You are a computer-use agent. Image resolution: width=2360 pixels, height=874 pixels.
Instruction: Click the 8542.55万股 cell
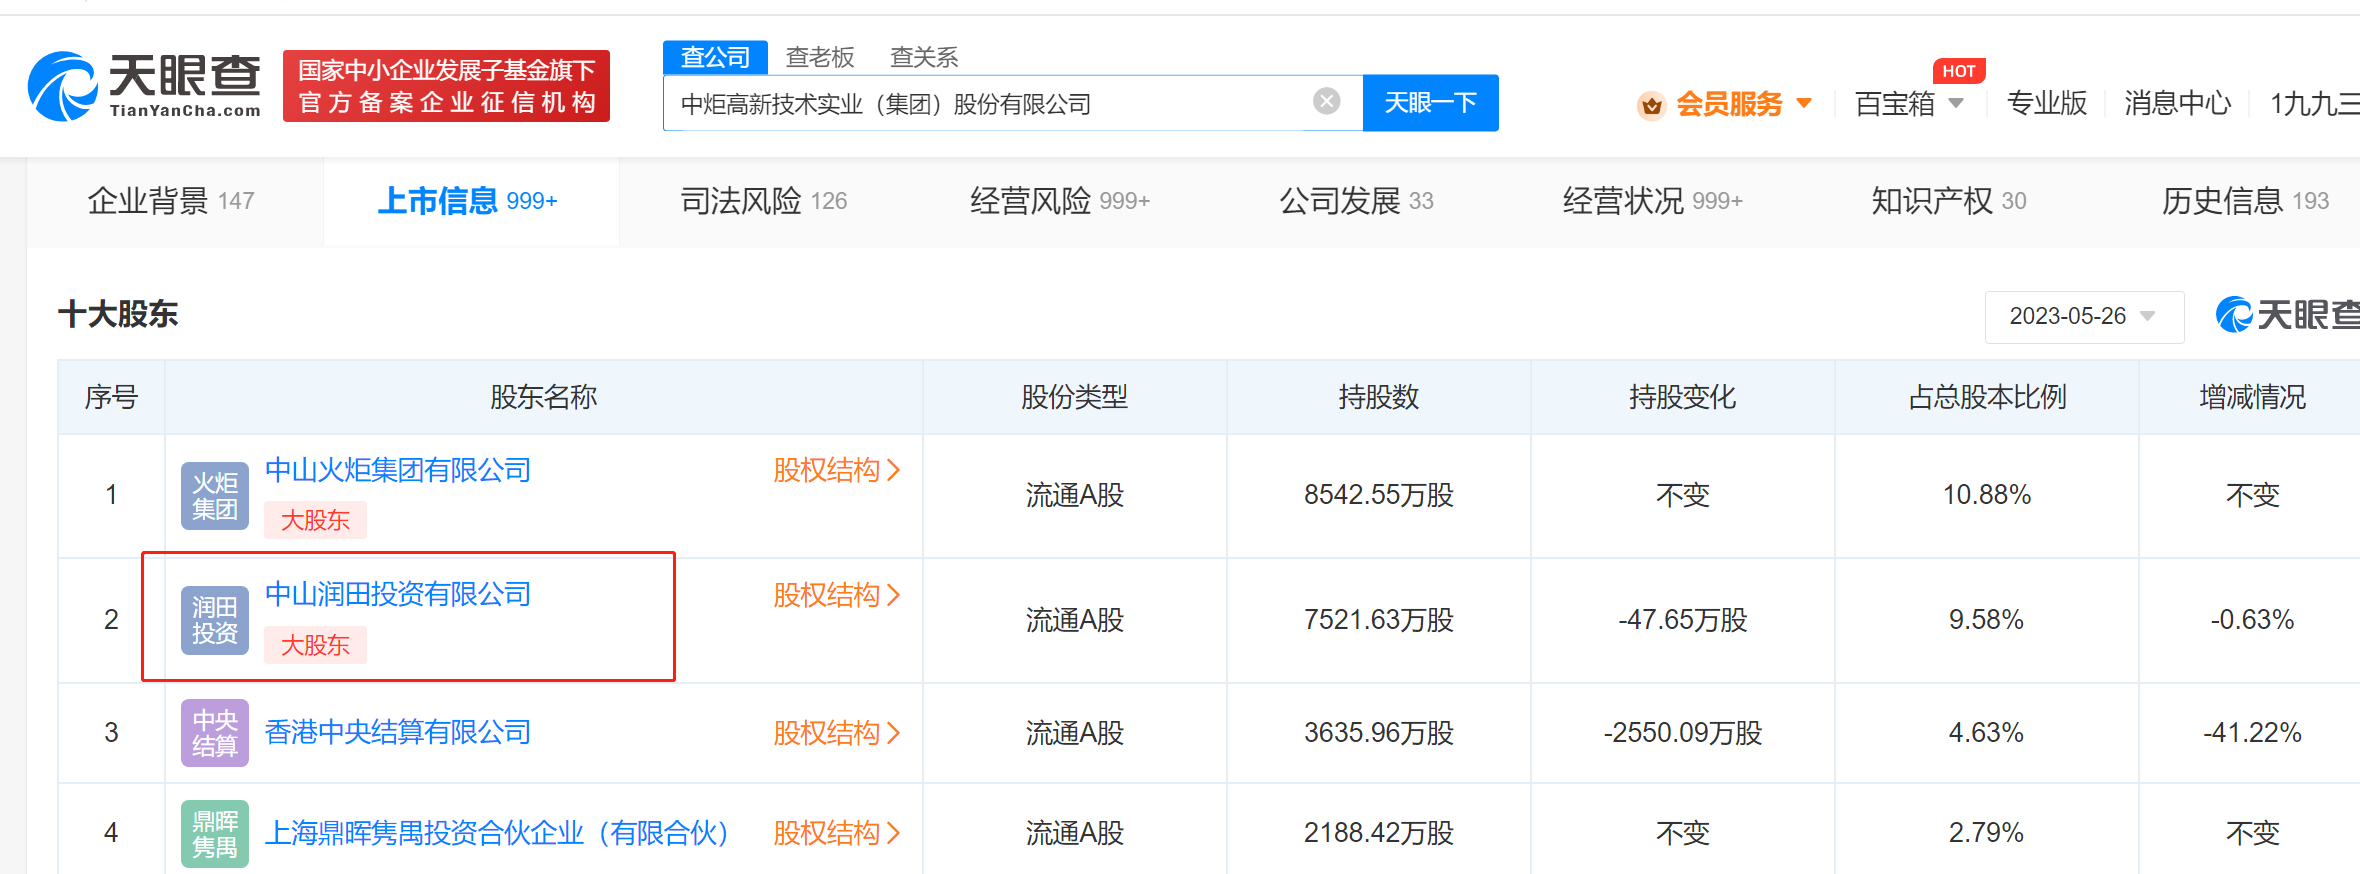tap(1379, 496)
